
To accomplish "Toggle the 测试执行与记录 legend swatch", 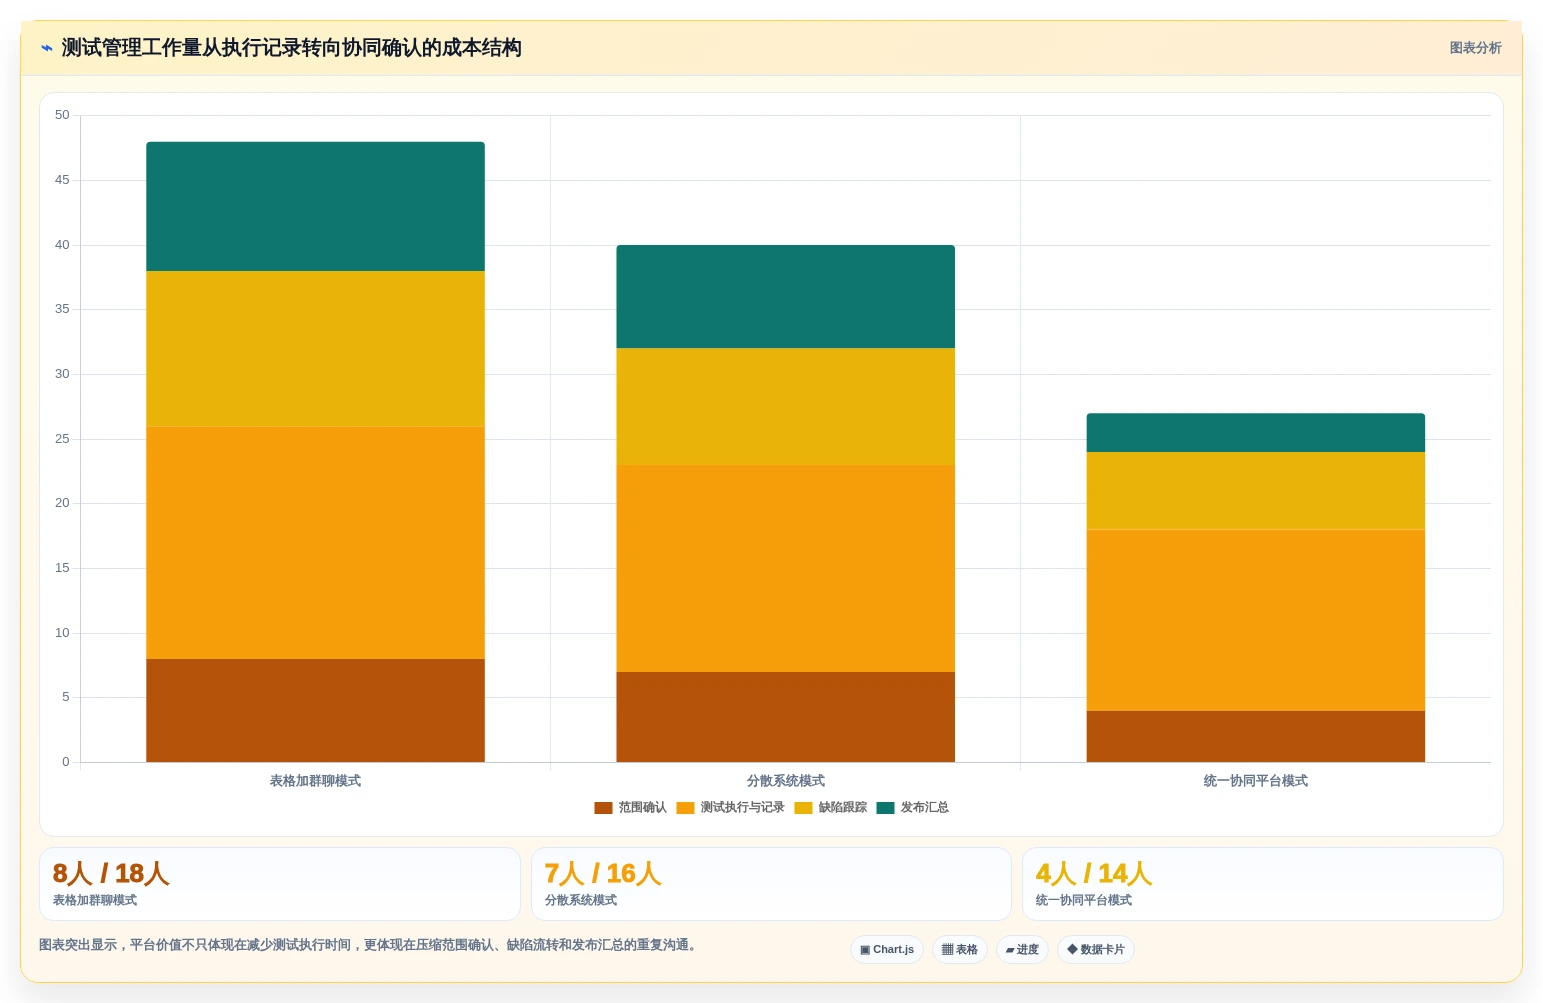I will point(685,808).
